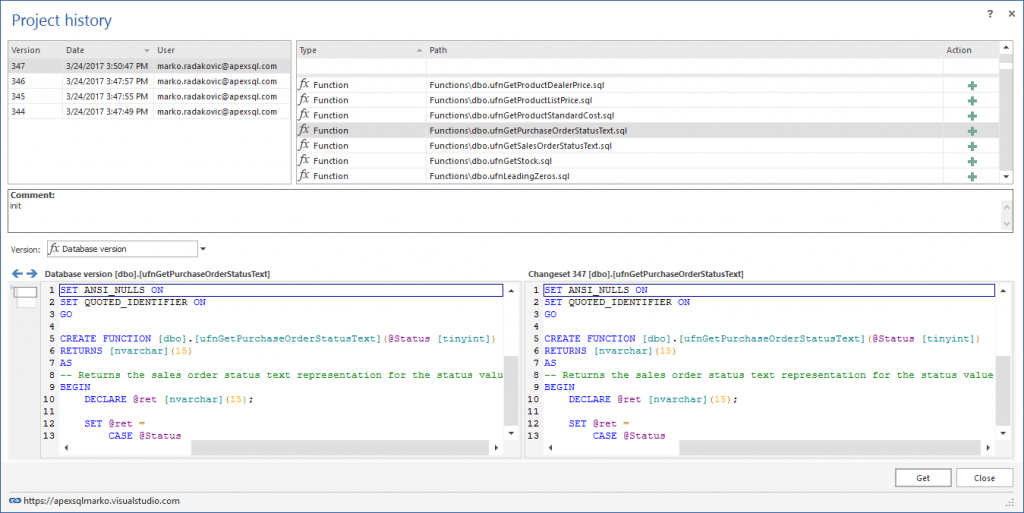The width and height of the screenshot is (1024, 513).
Task: Open the Version dropdown arrow
Action: coord(203,249)
